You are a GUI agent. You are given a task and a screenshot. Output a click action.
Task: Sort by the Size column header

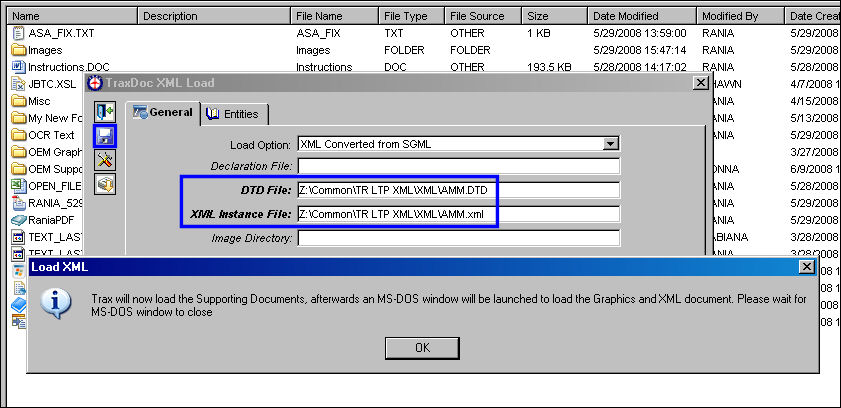click(x=555, y=16)
